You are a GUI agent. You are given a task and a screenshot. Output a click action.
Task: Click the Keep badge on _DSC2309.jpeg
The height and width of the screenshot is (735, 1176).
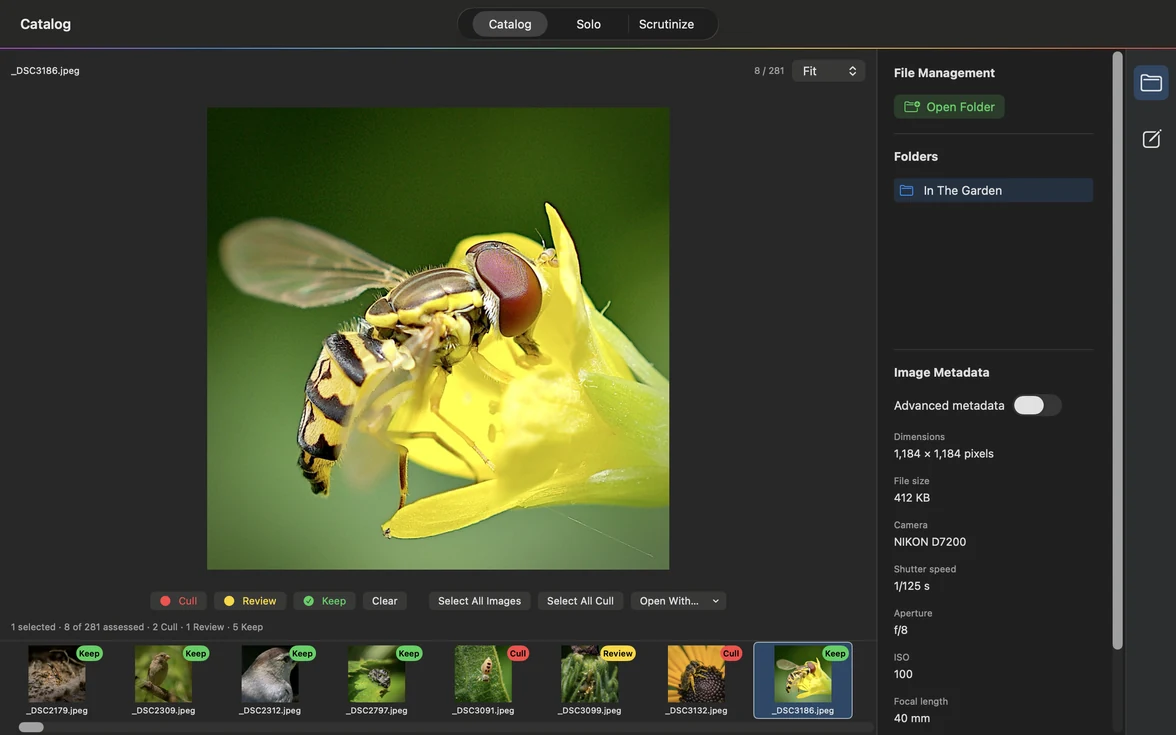pos(196,653)
